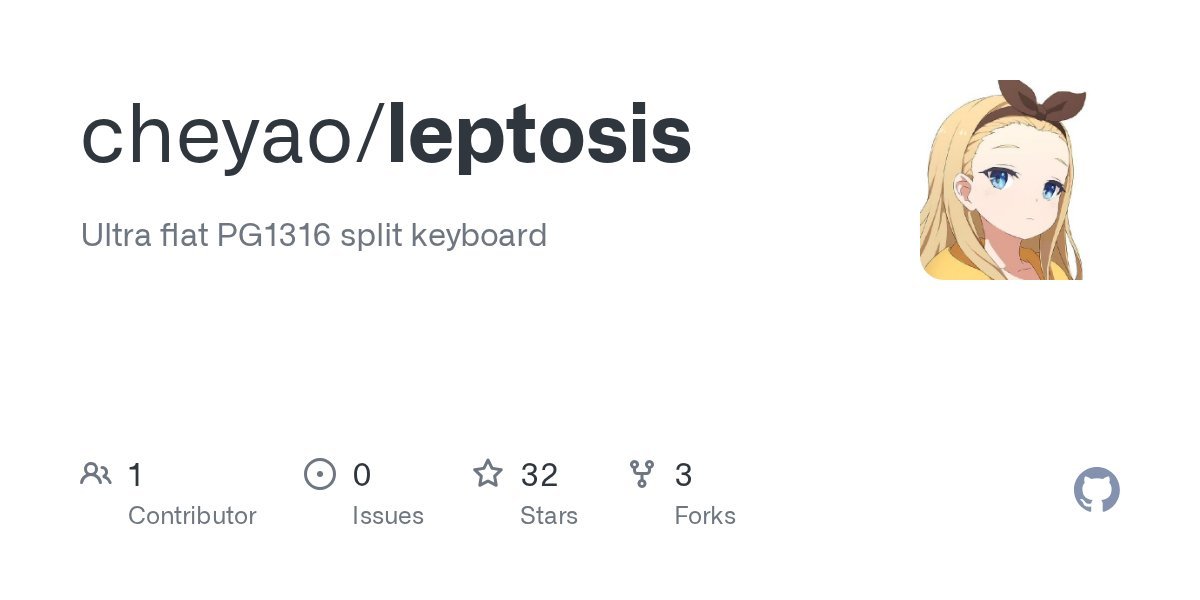Click the "Ultra flat PG1316 split keyboard" description
Screen dimensions: 1200x600
pyautogui.click(x=314, y=235)
